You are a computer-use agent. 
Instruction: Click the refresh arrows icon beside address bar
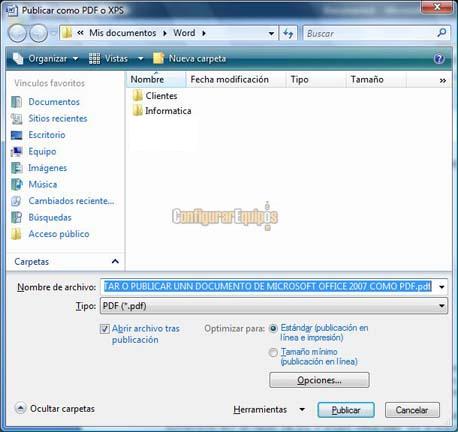click(288, 33)
